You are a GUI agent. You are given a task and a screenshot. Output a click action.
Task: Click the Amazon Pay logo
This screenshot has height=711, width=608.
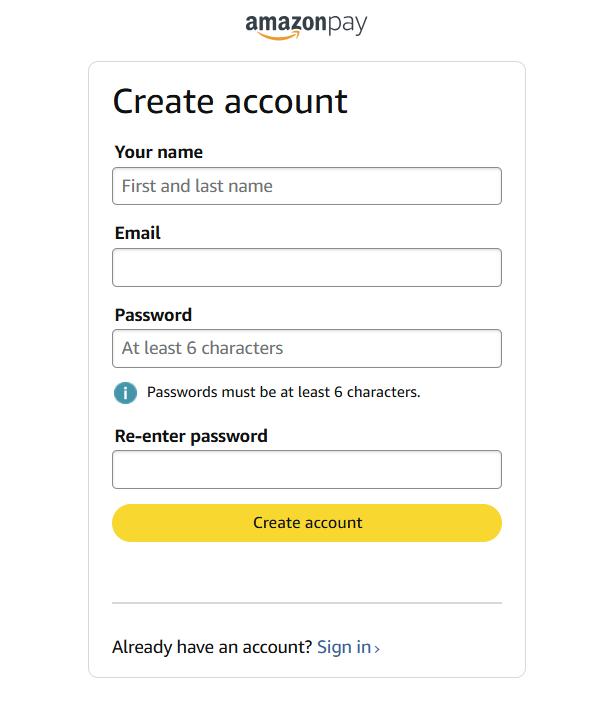[x=306, y=25]
